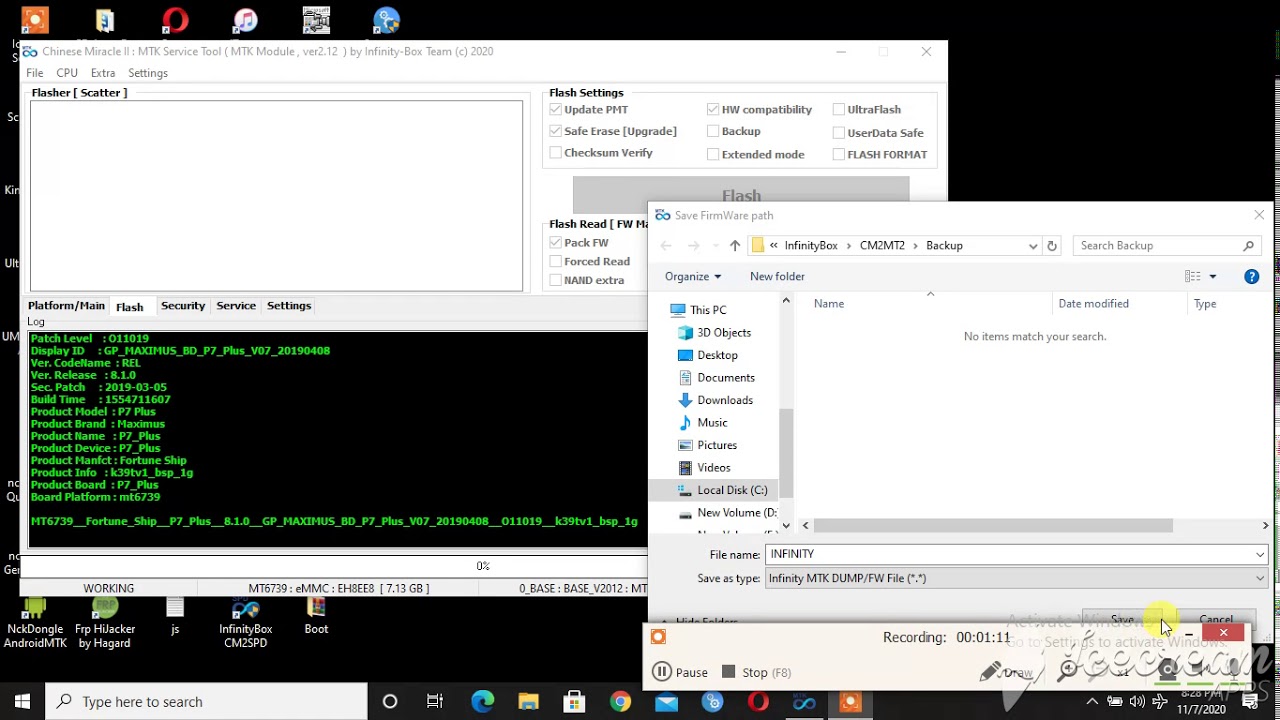This screenshot has width=1280, height=720.
Task: Refresh the Backup folder listing
Action: [x=1051, y=245]
